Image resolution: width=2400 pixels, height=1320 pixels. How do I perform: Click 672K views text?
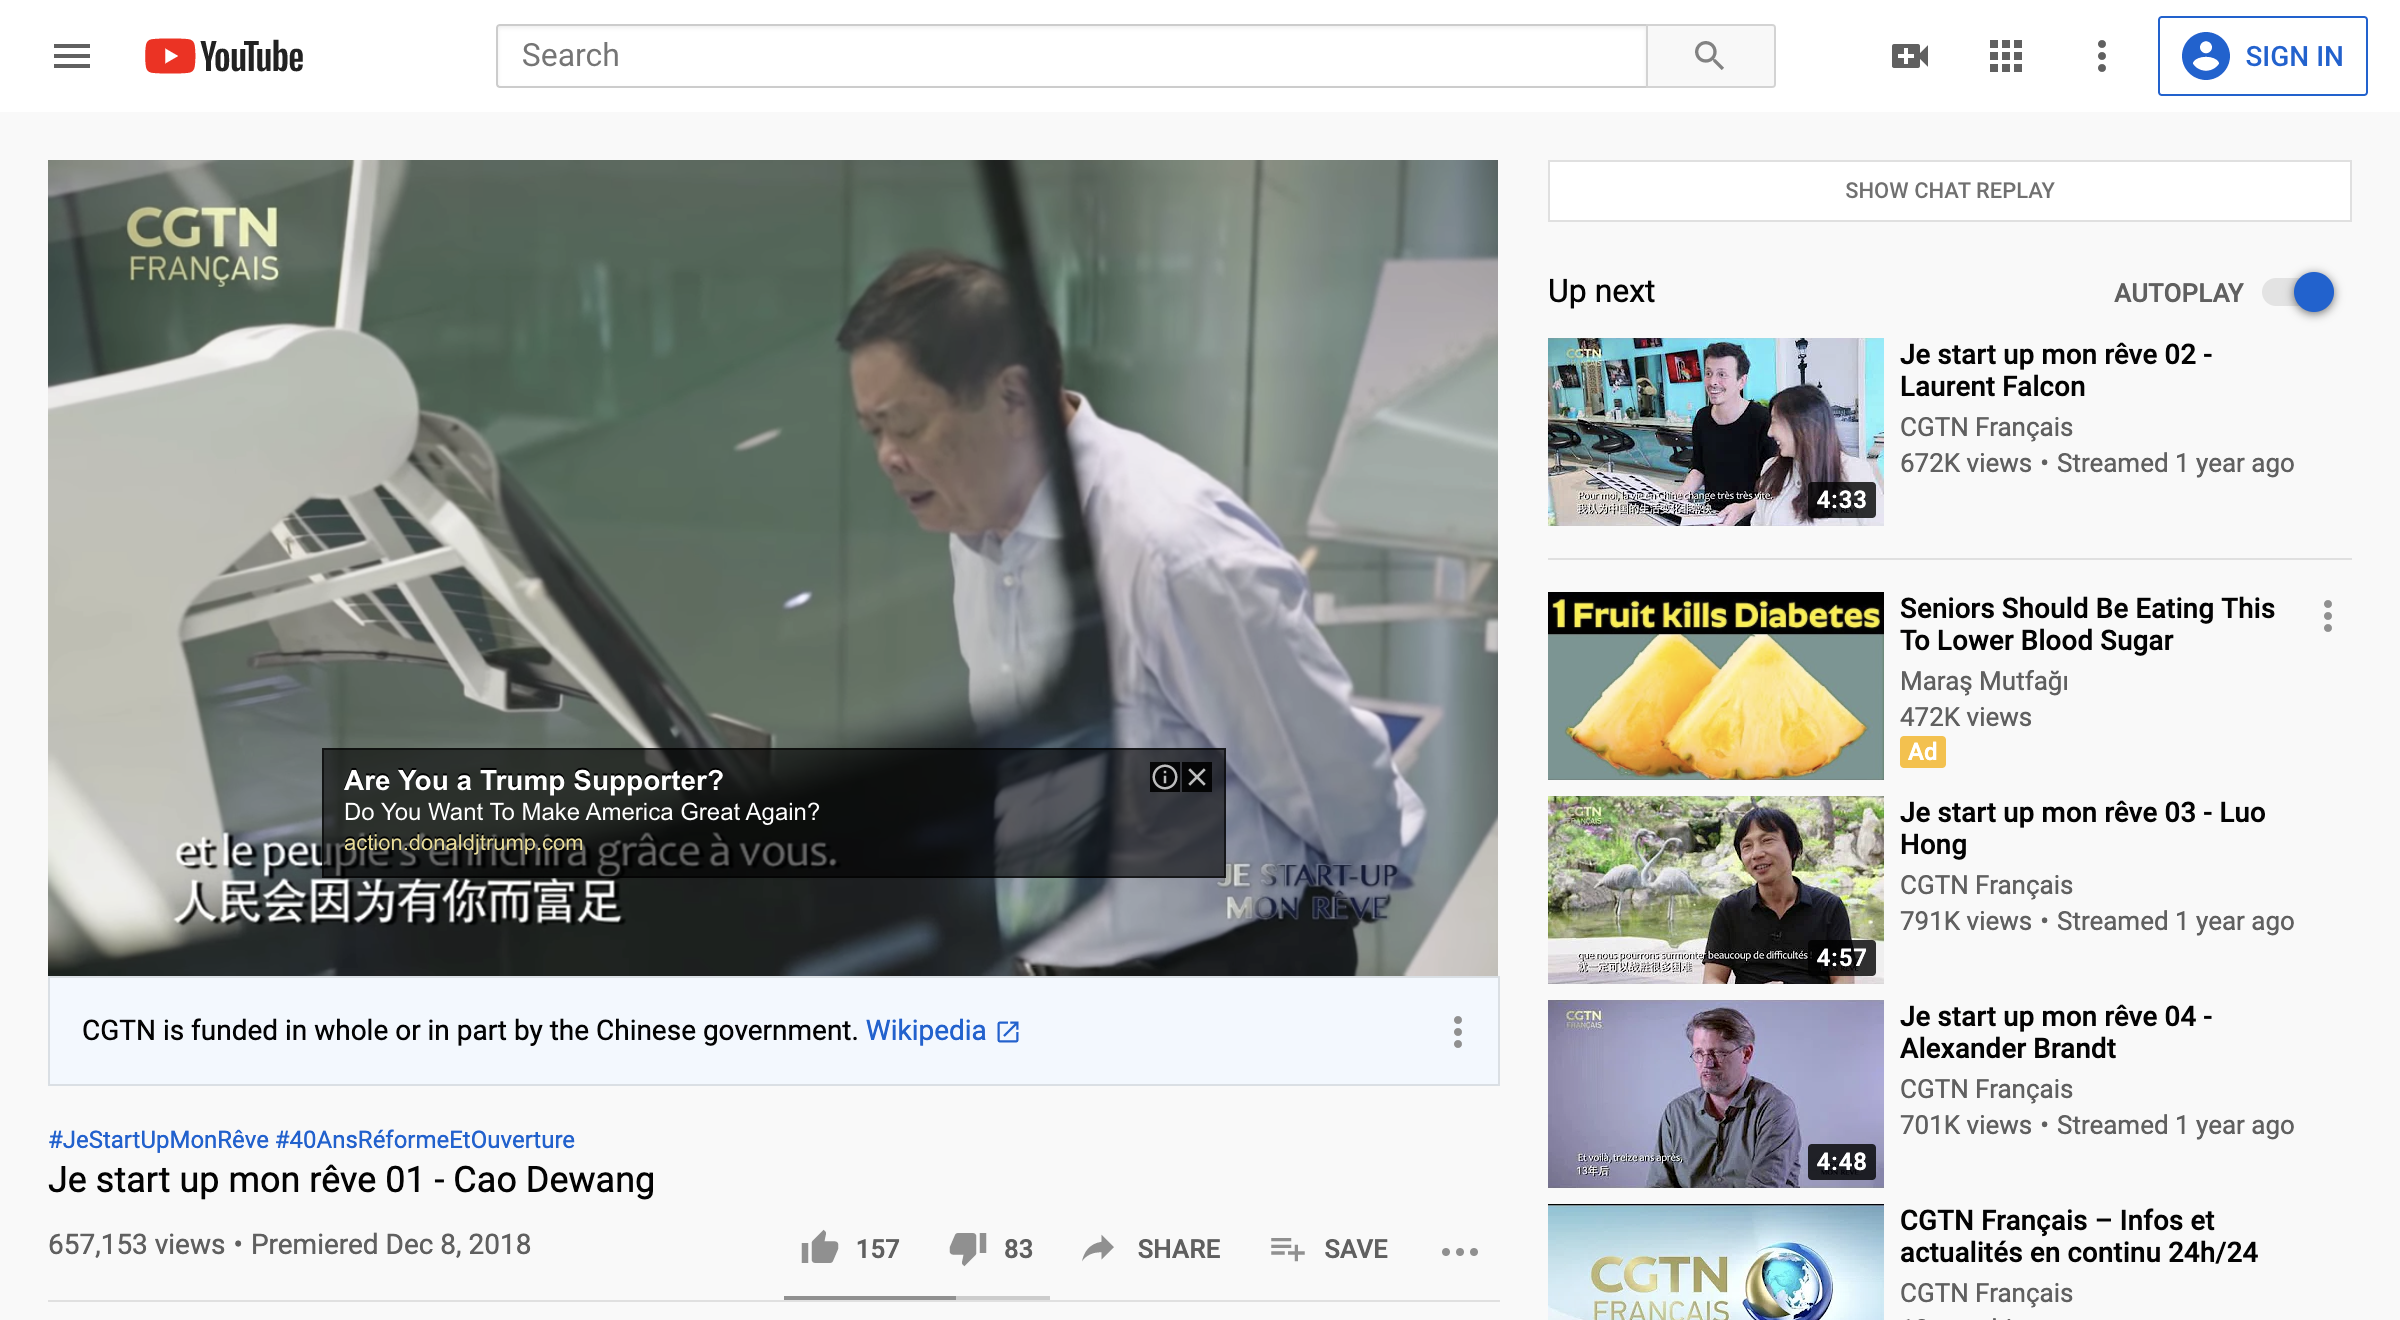coord(1966,463)
